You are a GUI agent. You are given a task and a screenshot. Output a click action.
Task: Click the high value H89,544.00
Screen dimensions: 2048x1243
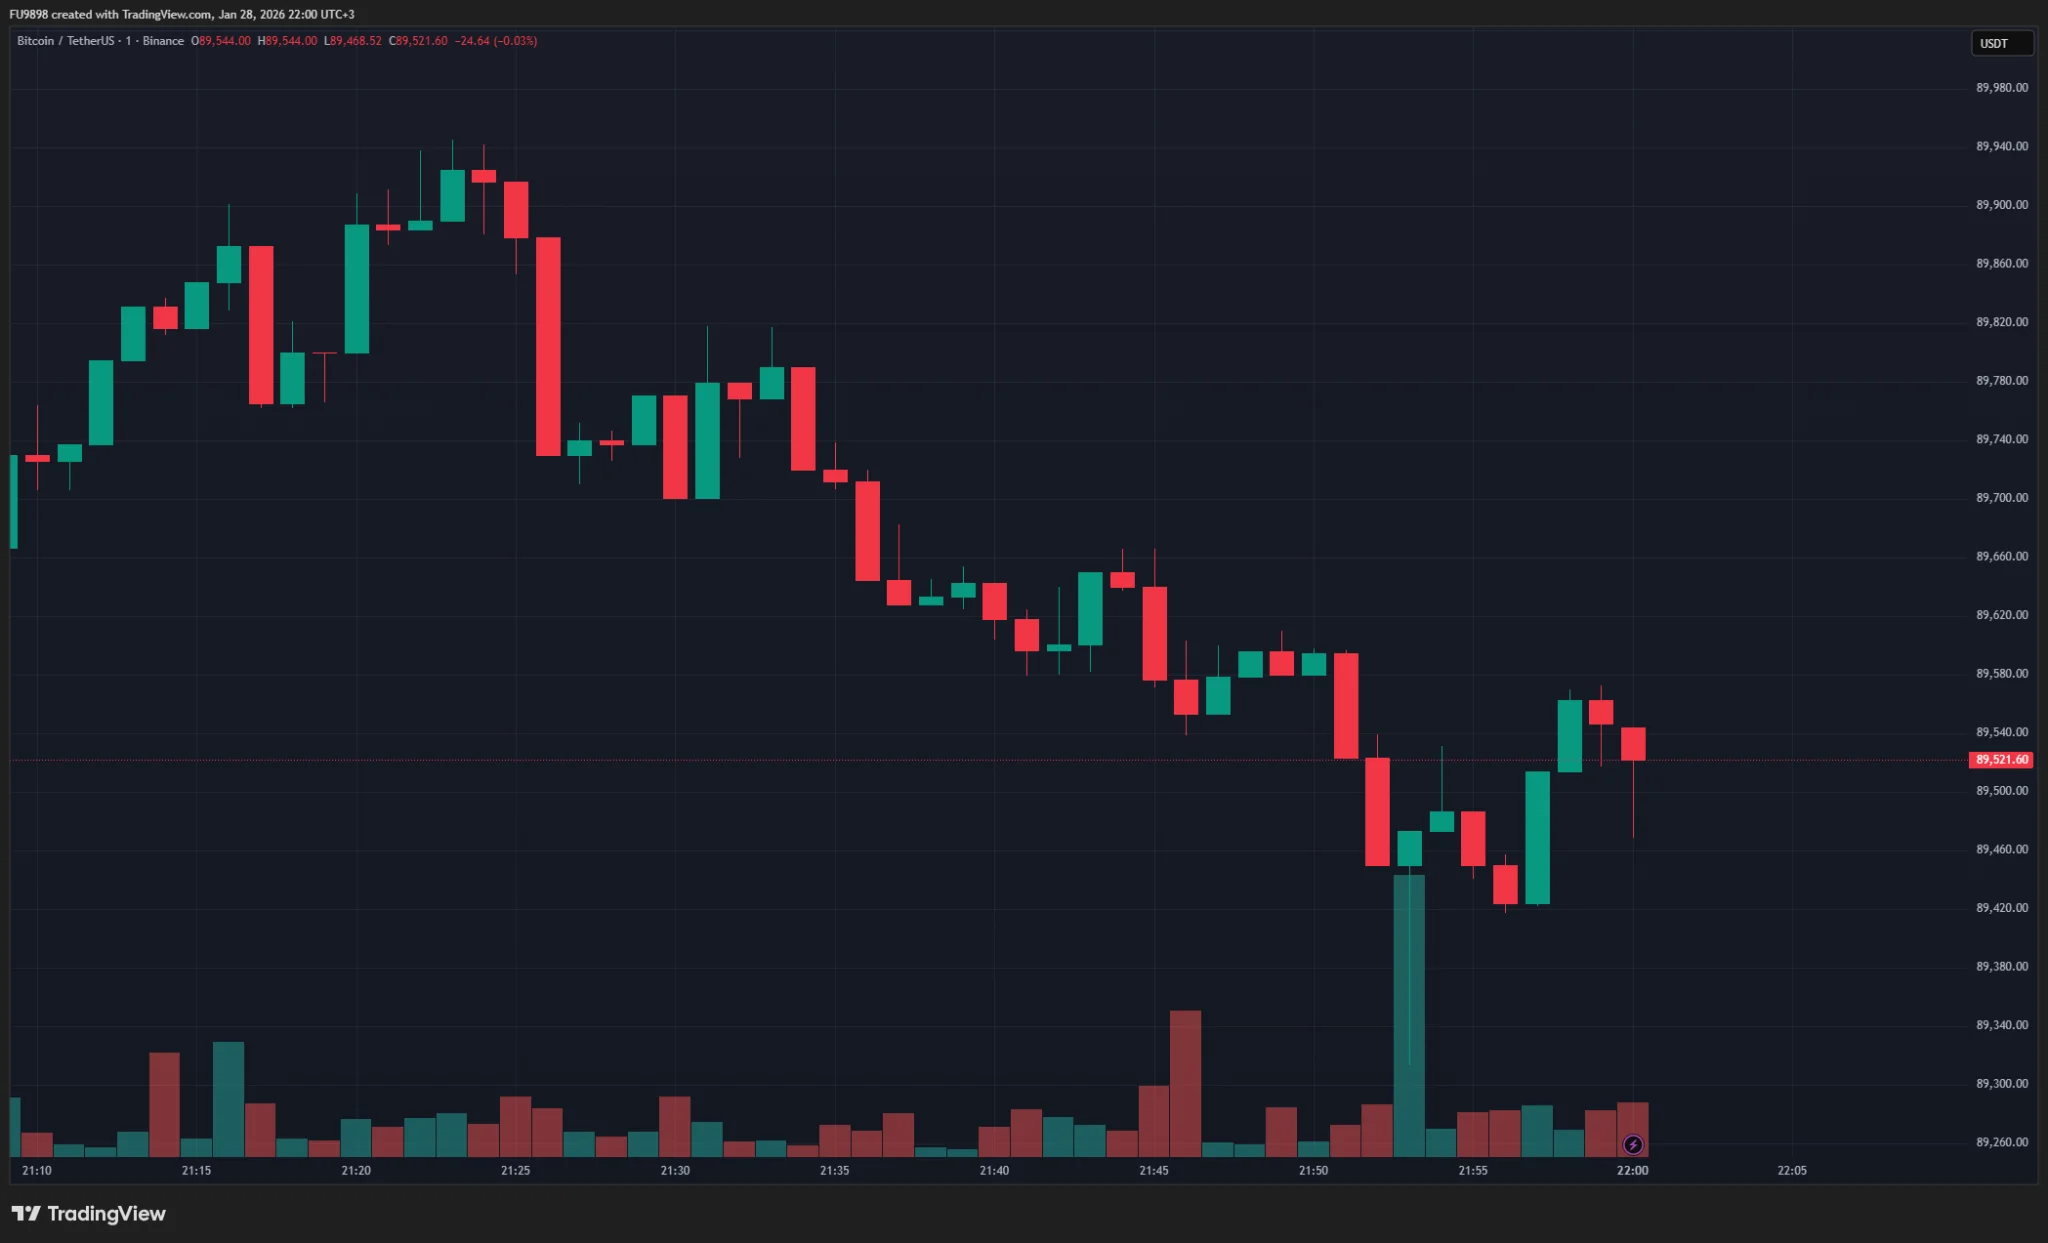coord(287,41)
